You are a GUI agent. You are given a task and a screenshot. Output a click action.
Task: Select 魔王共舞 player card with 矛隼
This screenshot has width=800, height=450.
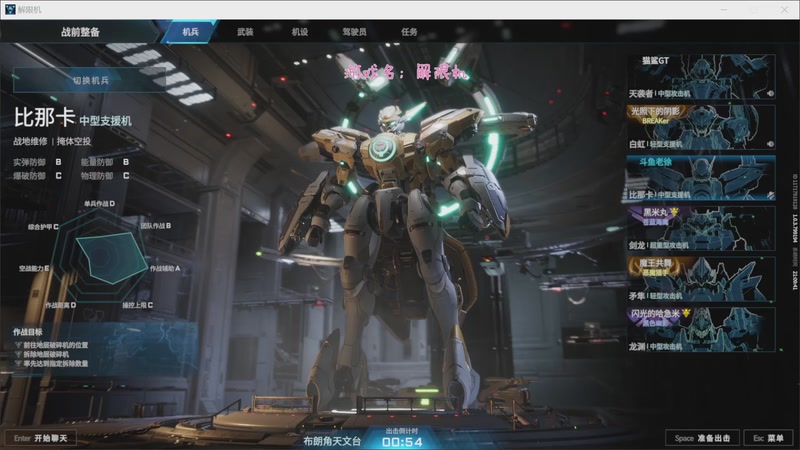click(x=702, y=279)
